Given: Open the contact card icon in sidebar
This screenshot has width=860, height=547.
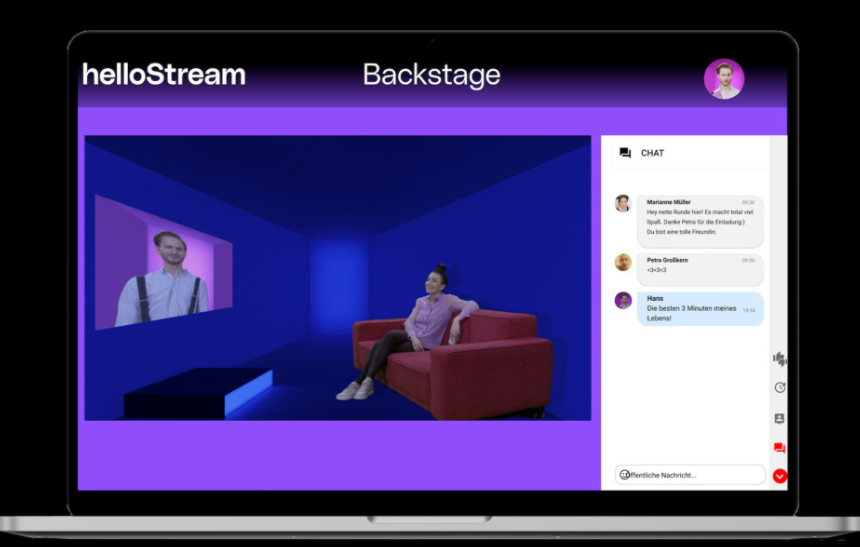Looking at the screenshot, I should click(x=779, y=419).
